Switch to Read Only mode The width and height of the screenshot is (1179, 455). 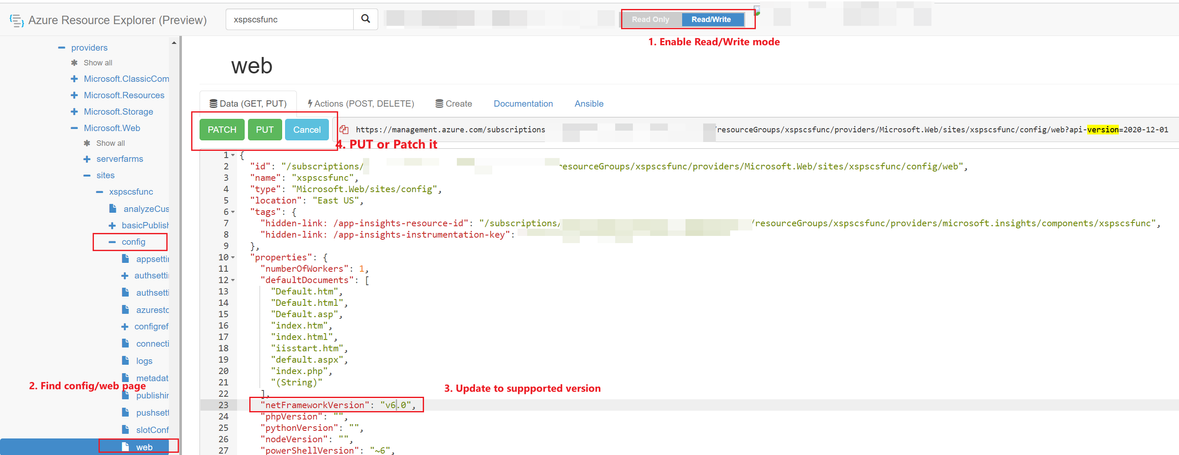[x=651, y=20]
